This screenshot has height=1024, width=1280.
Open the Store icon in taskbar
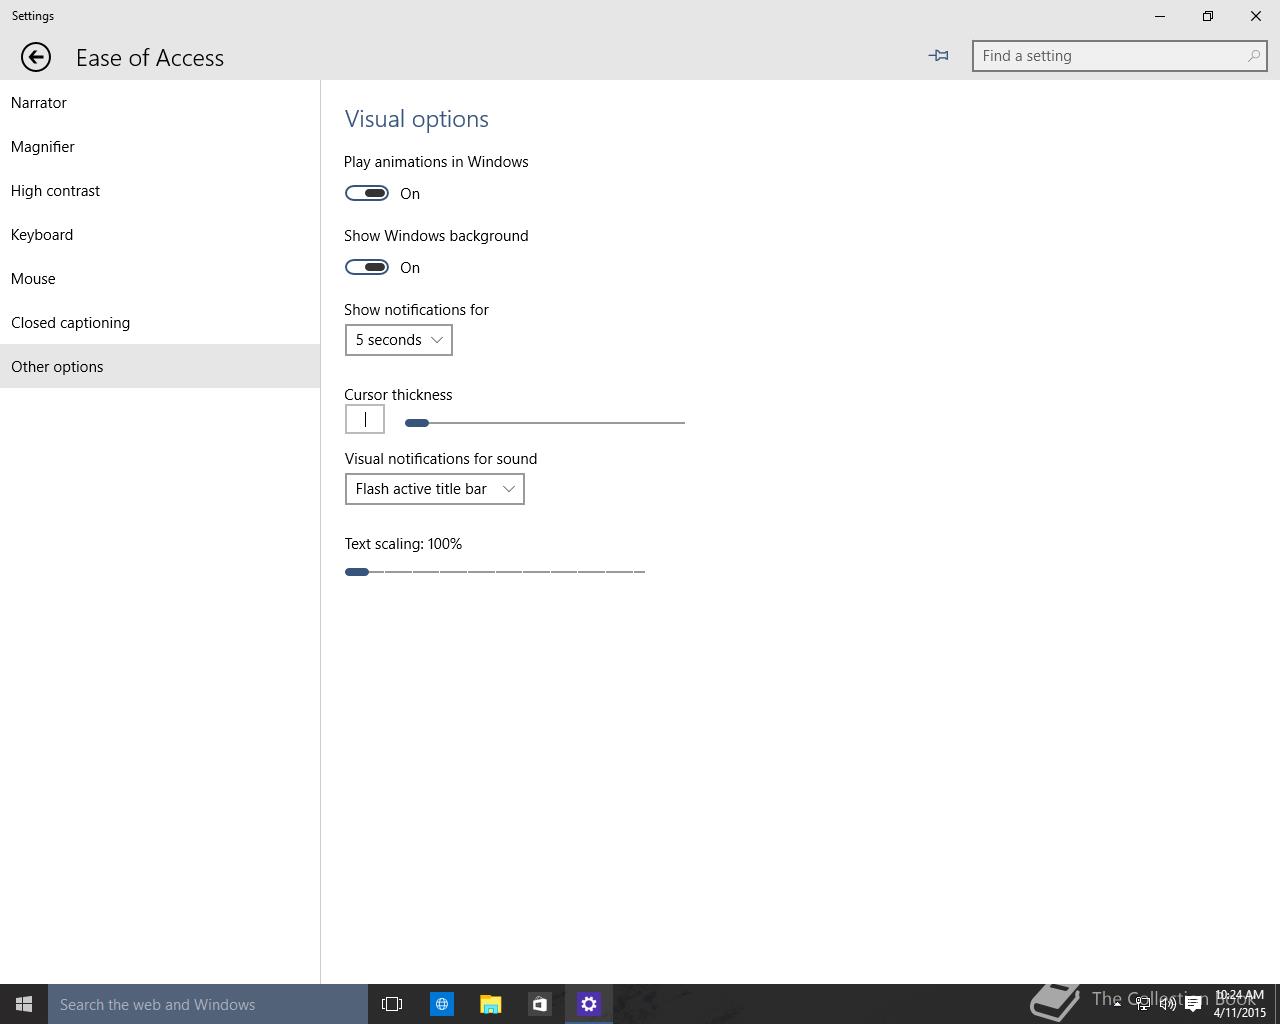[539, 1004]
